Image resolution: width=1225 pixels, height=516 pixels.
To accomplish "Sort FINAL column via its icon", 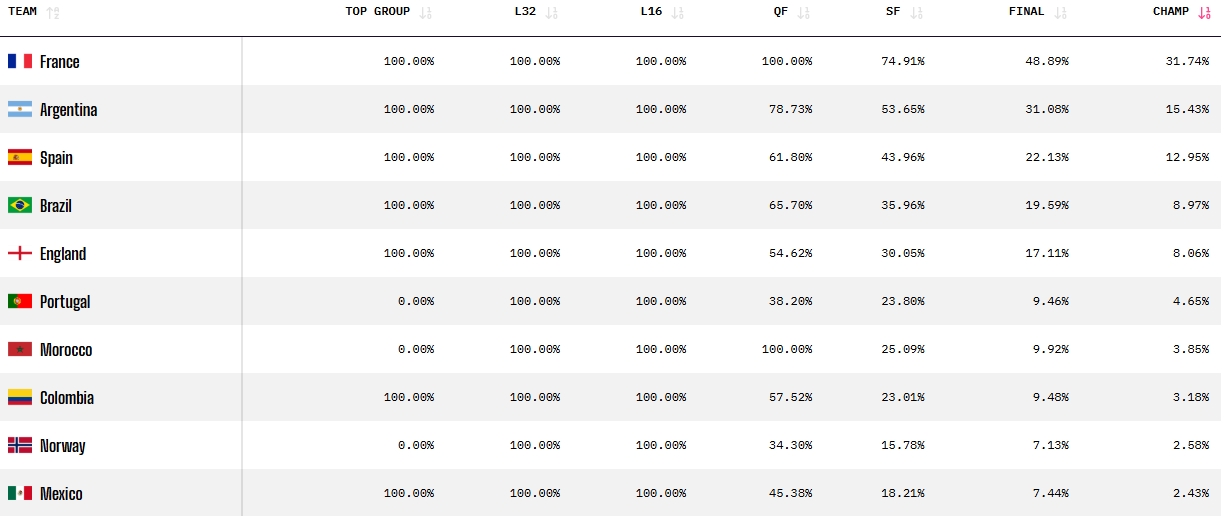I will (x=1061, y=13).
